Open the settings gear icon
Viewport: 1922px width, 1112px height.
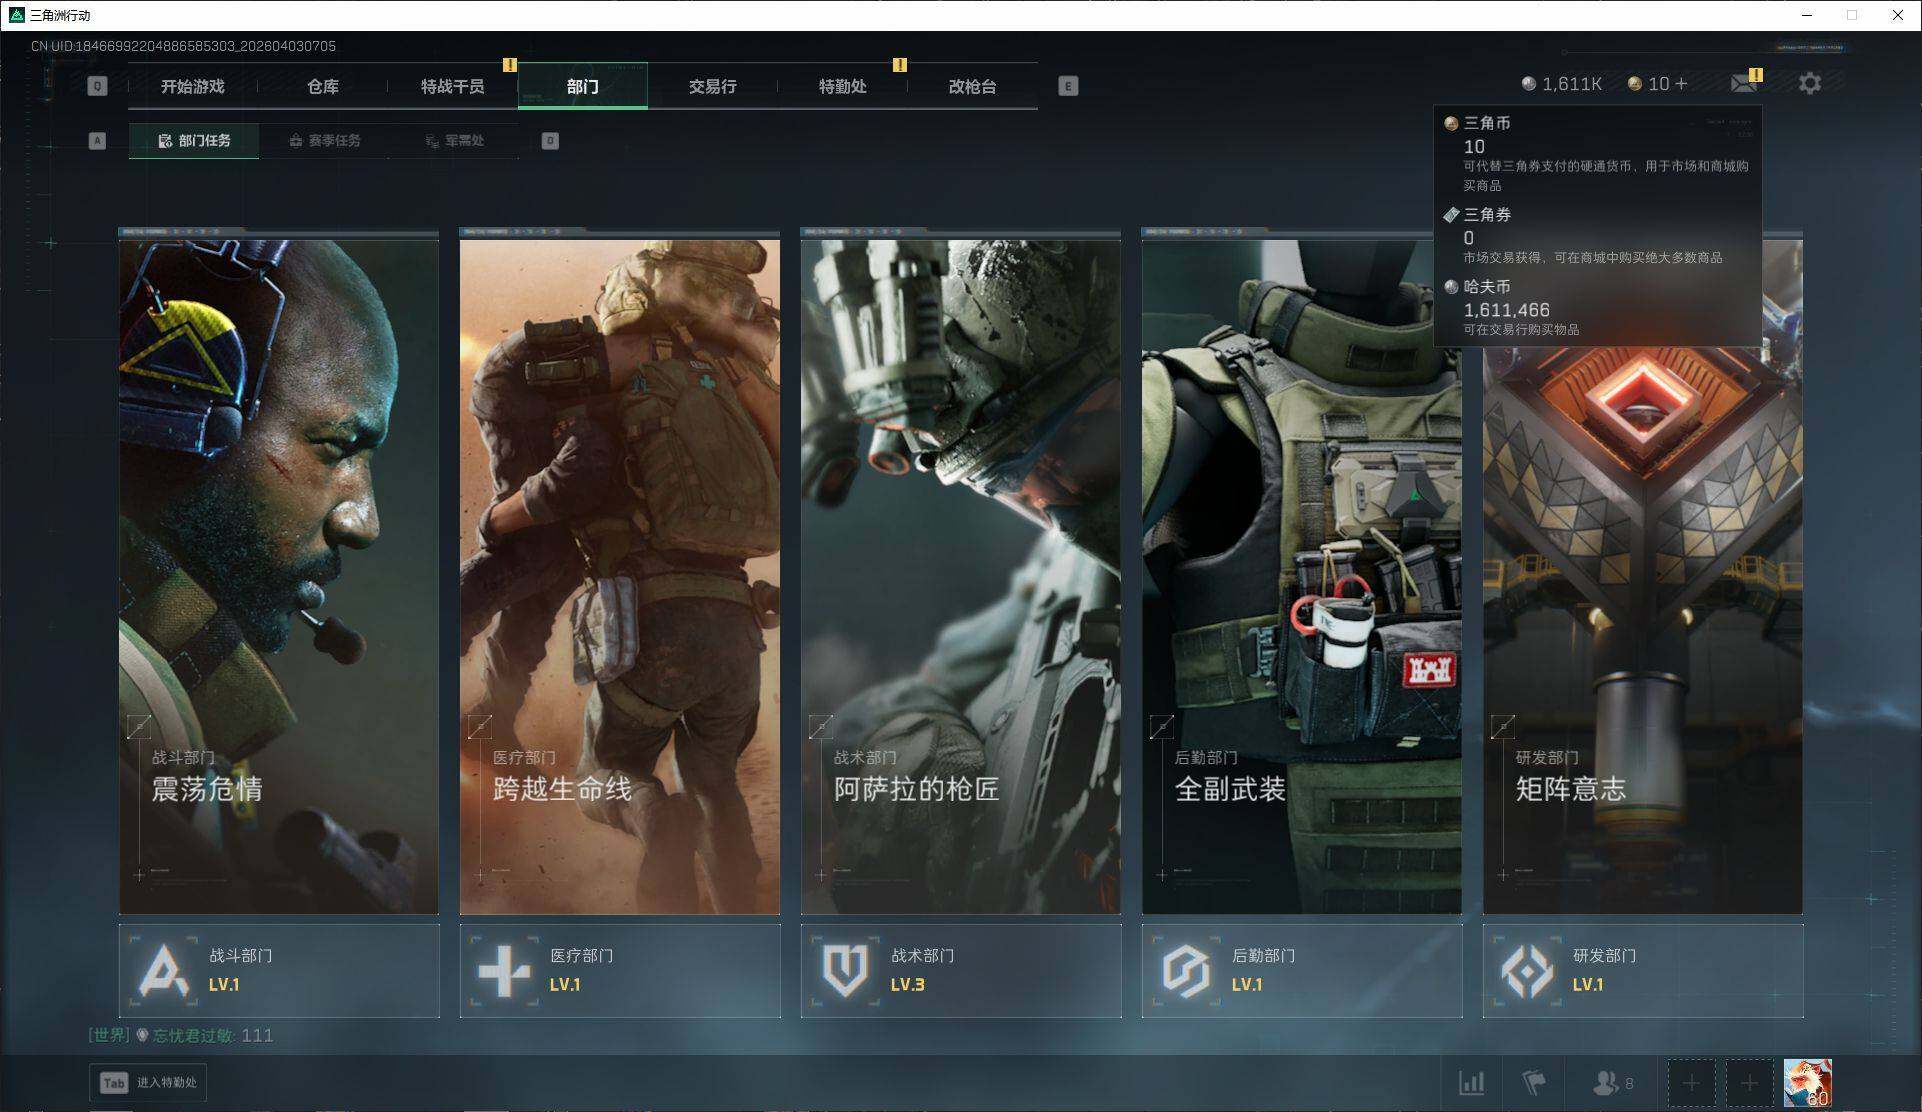click(1809, 84)
